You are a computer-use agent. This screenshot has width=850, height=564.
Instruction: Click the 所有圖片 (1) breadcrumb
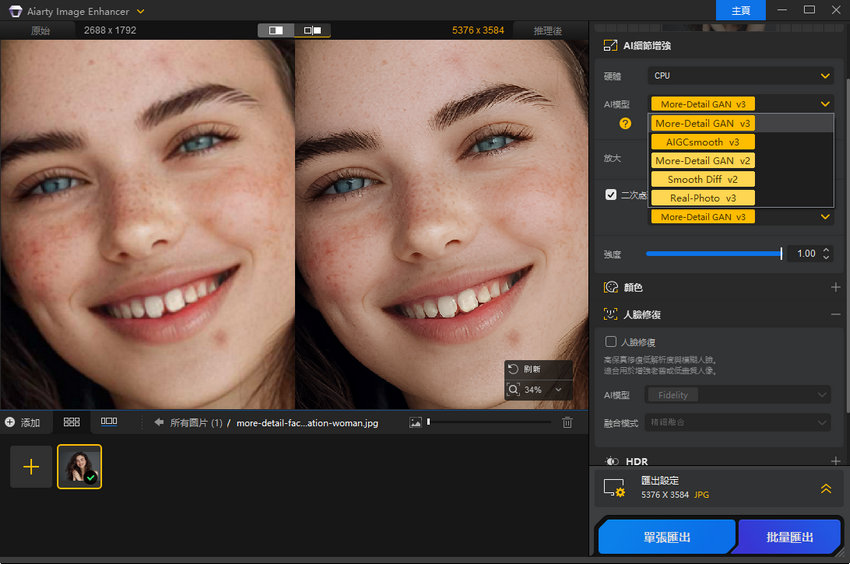coord(196,423)
